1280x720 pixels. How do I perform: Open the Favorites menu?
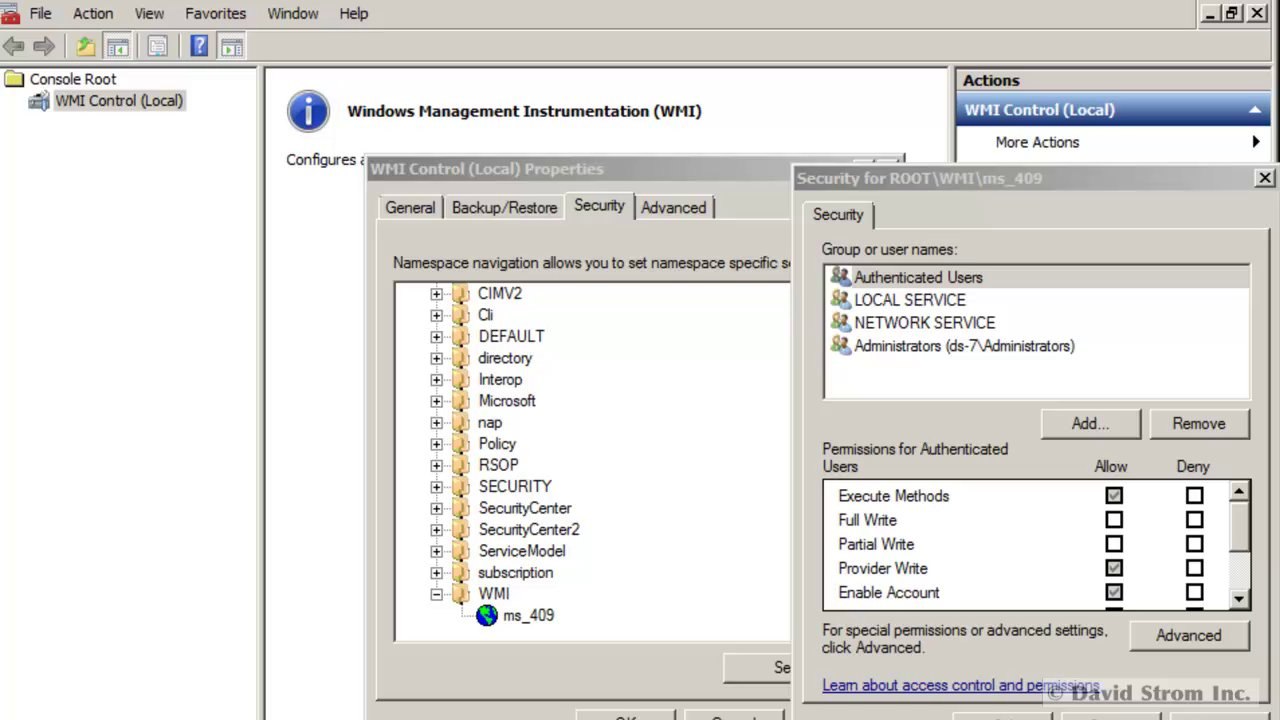(215, 13)
